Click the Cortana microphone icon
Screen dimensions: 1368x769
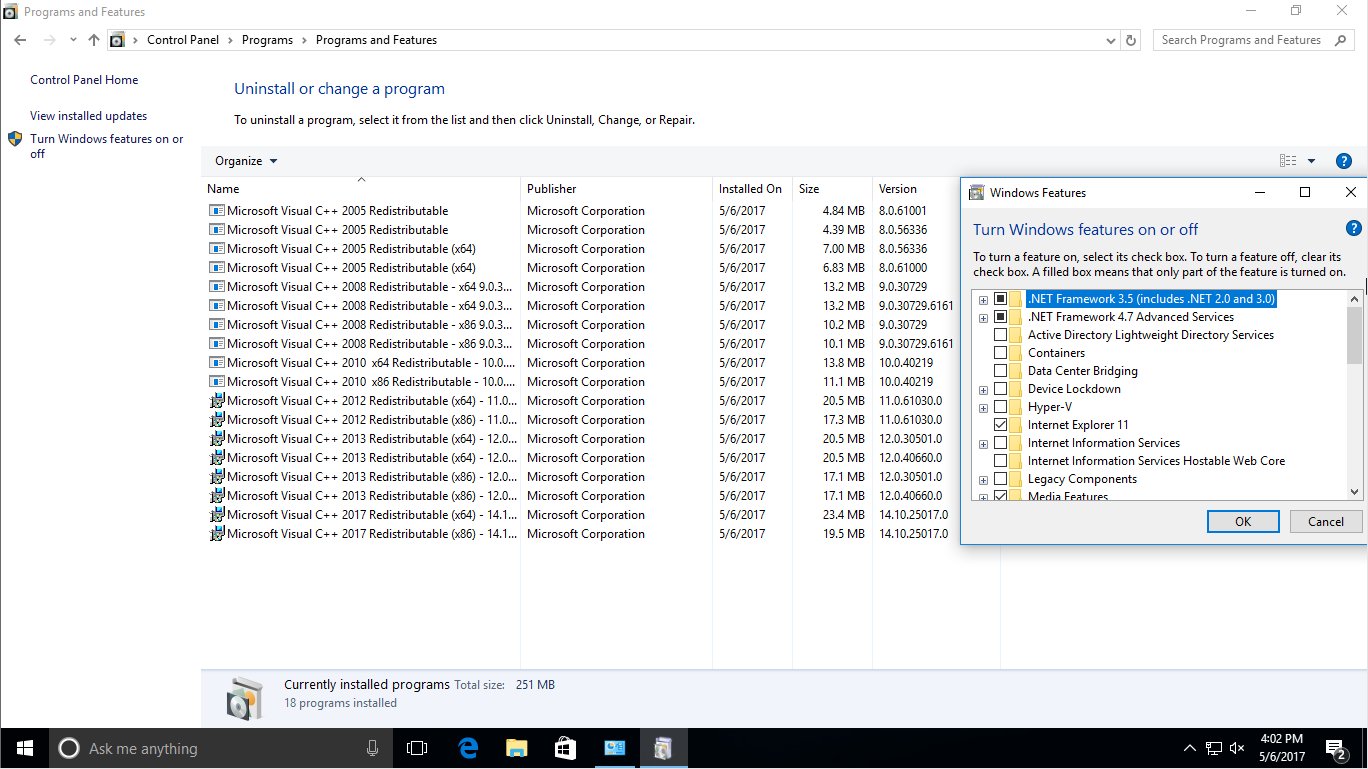[372, 748]
